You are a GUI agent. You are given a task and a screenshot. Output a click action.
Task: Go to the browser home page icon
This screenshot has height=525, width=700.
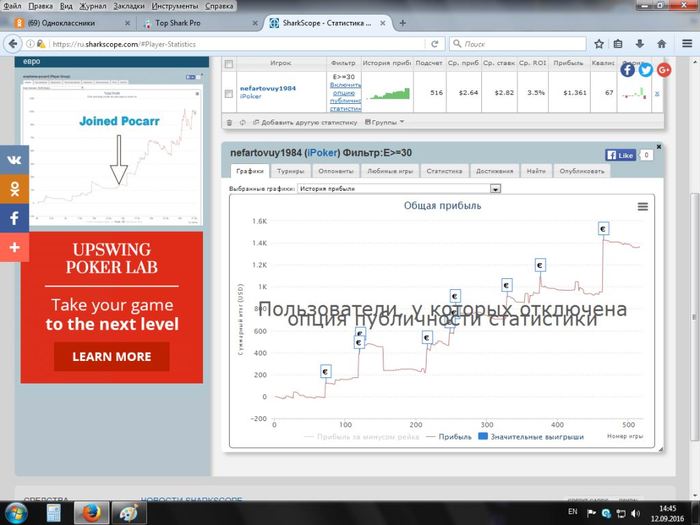click(x=662, y=44)
